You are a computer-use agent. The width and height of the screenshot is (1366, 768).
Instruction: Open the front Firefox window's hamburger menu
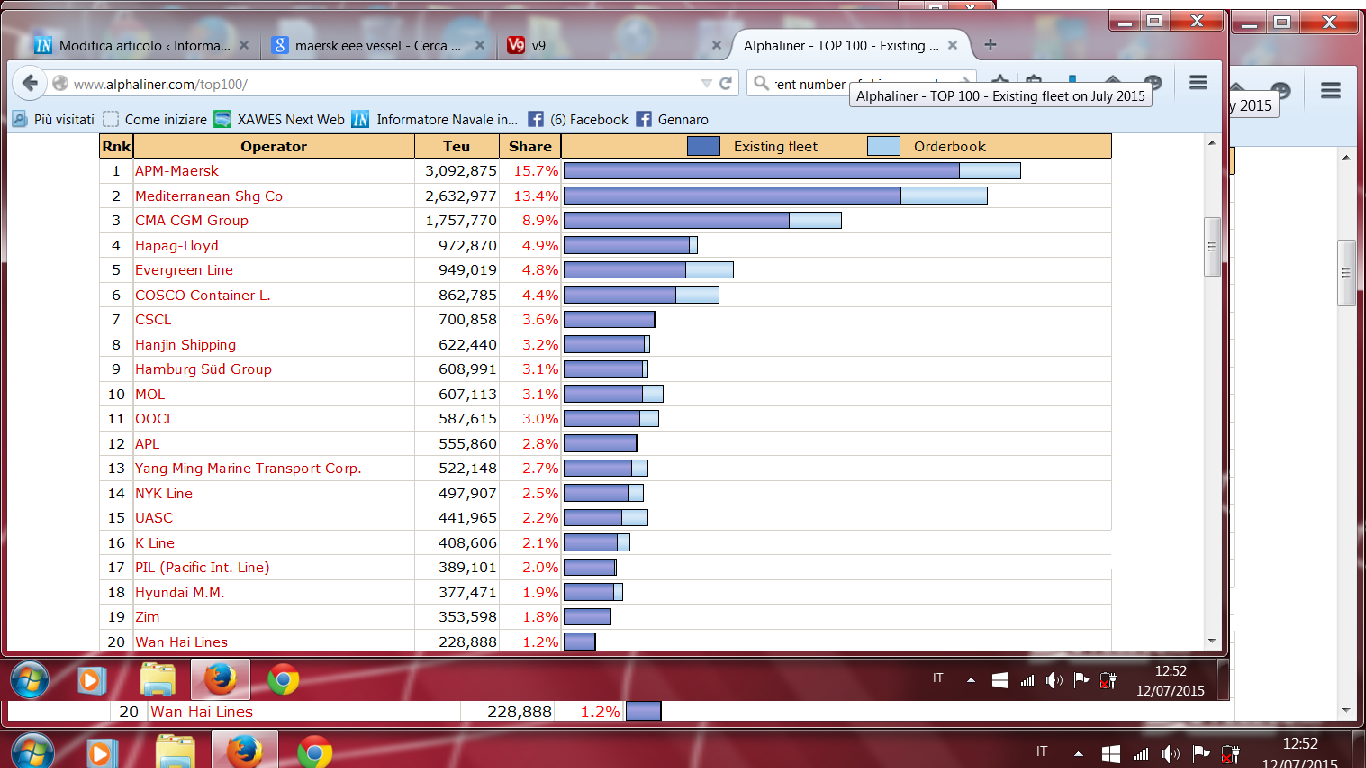1198,84
